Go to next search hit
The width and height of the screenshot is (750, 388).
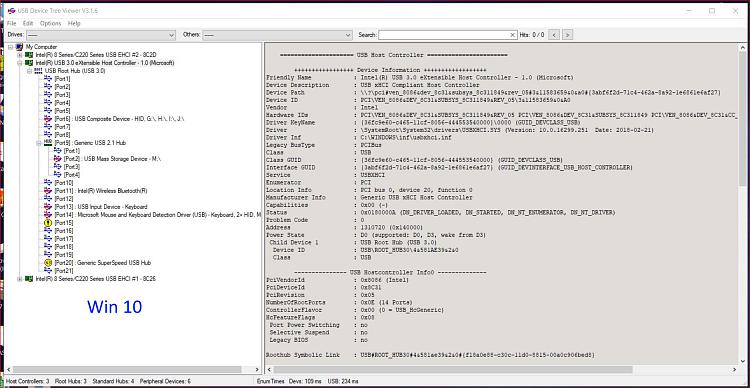(x=567, y=35)
